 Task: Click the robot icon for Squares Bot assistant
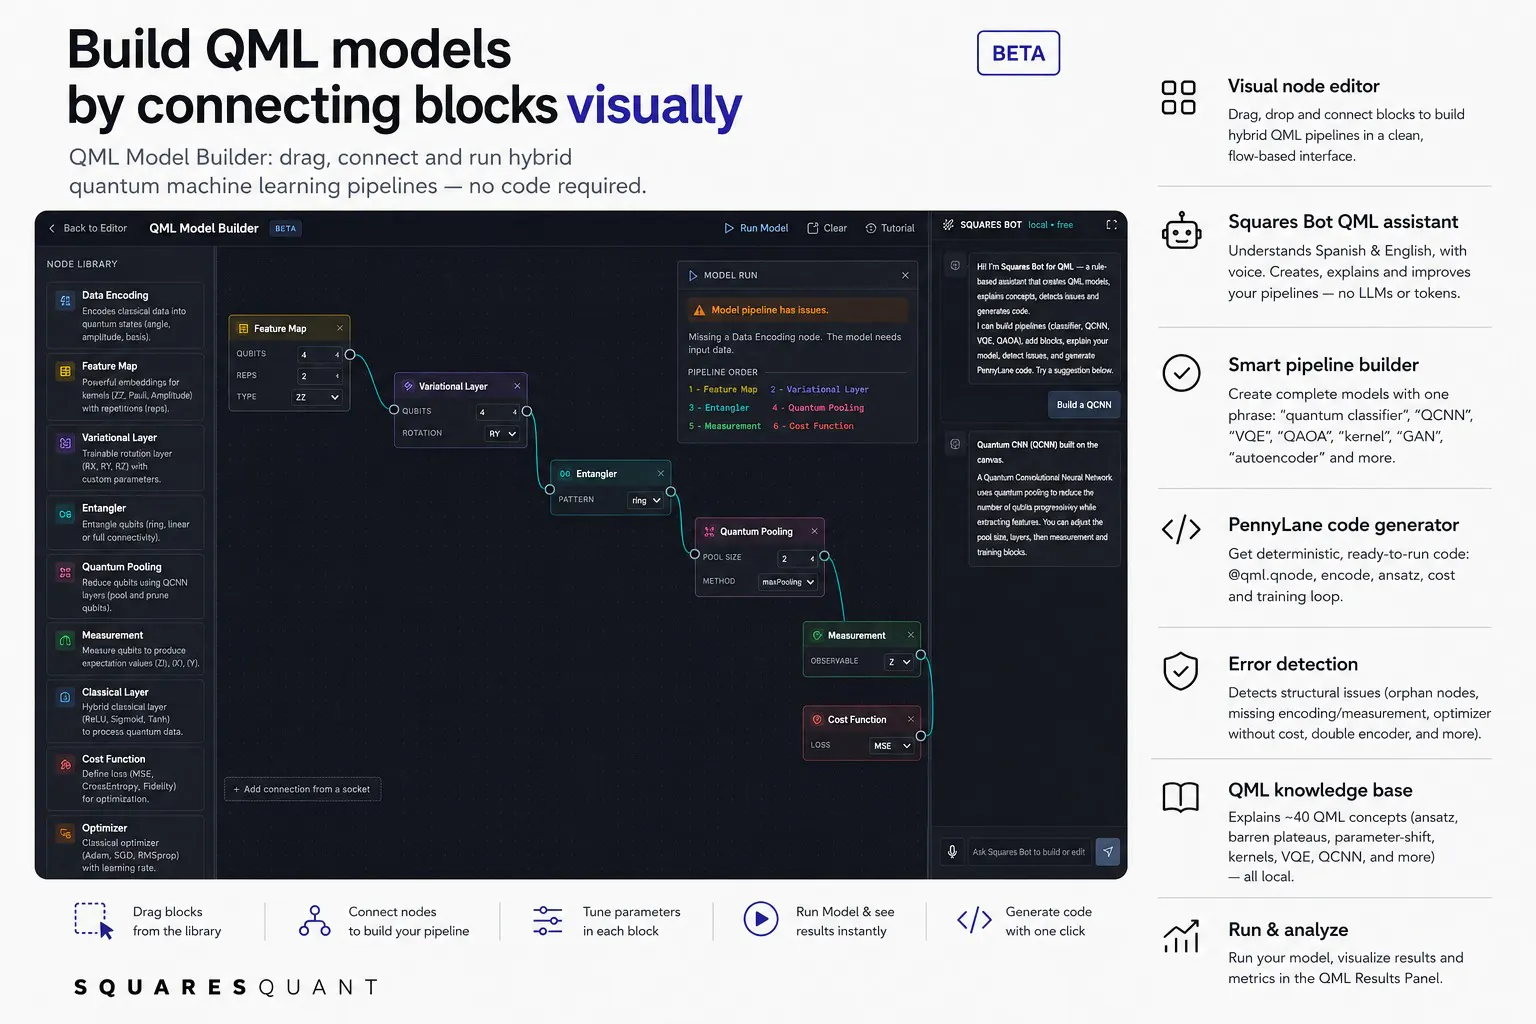pyautogui.click(x=1181, y=232)
